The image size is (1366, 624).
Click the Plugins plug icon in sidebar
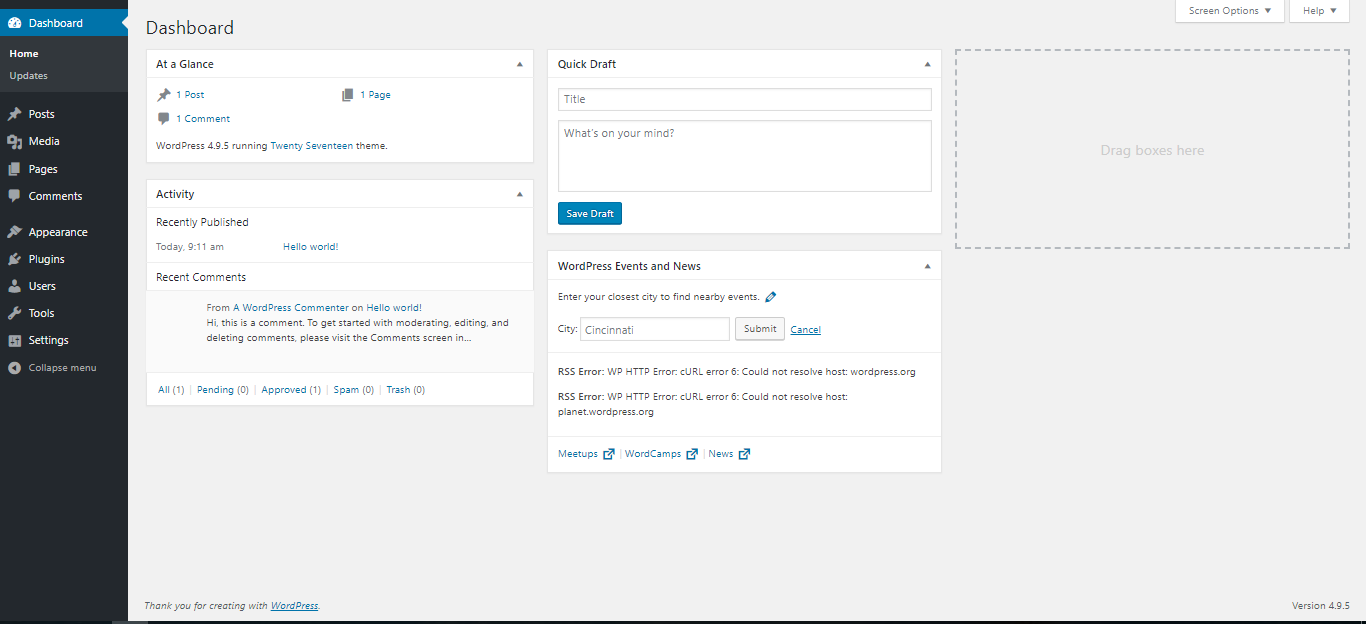pyautogui.click(x=14, y=259)
